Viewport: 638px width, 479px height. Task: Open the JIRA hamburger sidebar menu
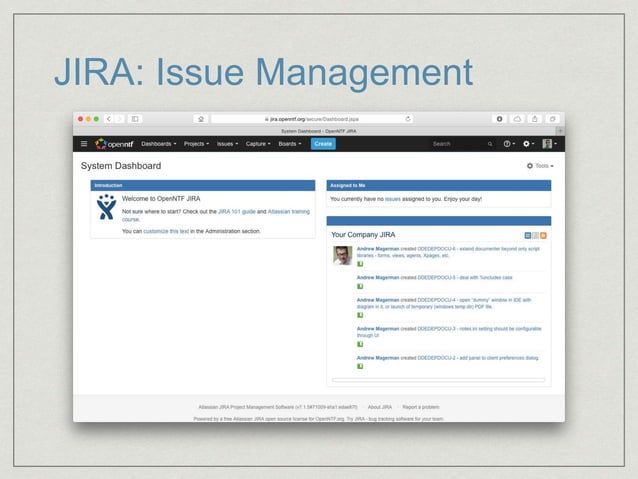[84, 144]
